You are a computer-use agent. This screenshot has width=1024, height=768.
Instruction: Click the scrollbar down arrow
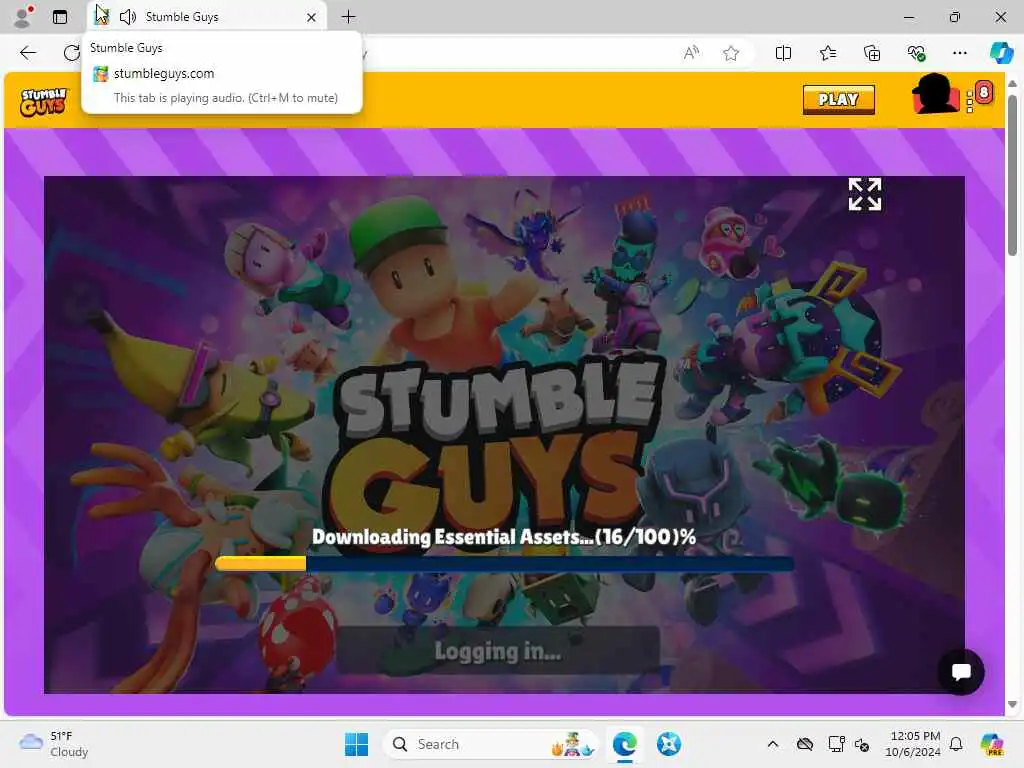(1012, 705)
